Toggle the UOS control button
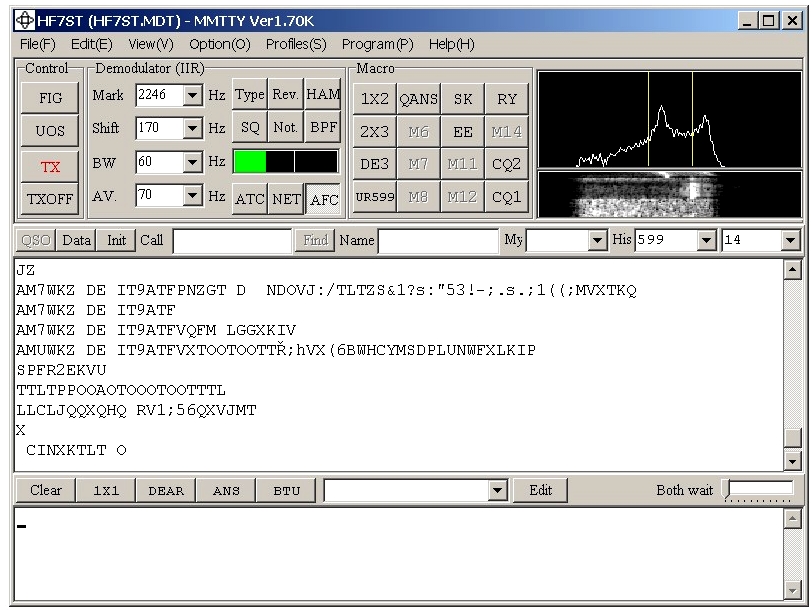This screenshot has height=611, width=811. (50, 130)
